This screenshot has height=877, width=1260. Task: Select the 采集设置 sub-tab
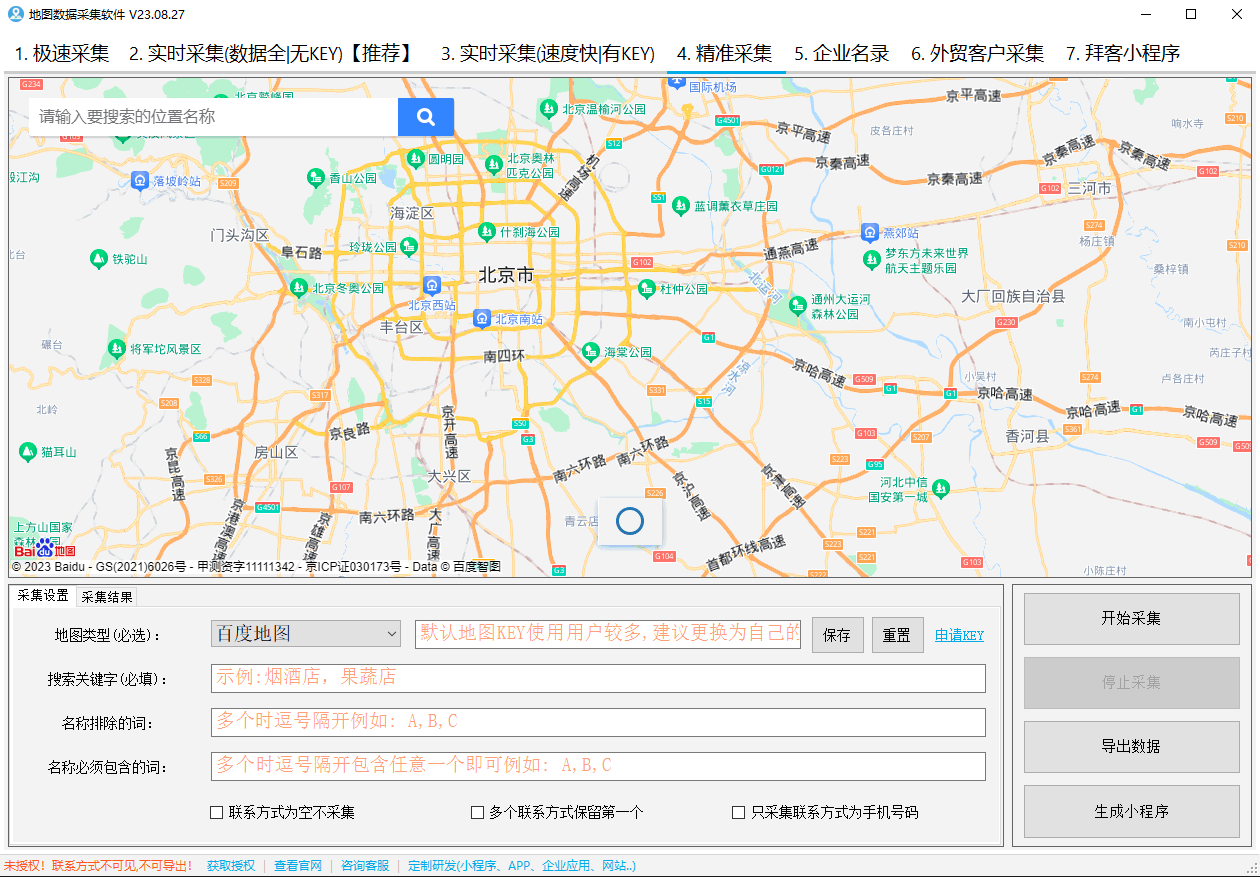[x=43, y=595]
